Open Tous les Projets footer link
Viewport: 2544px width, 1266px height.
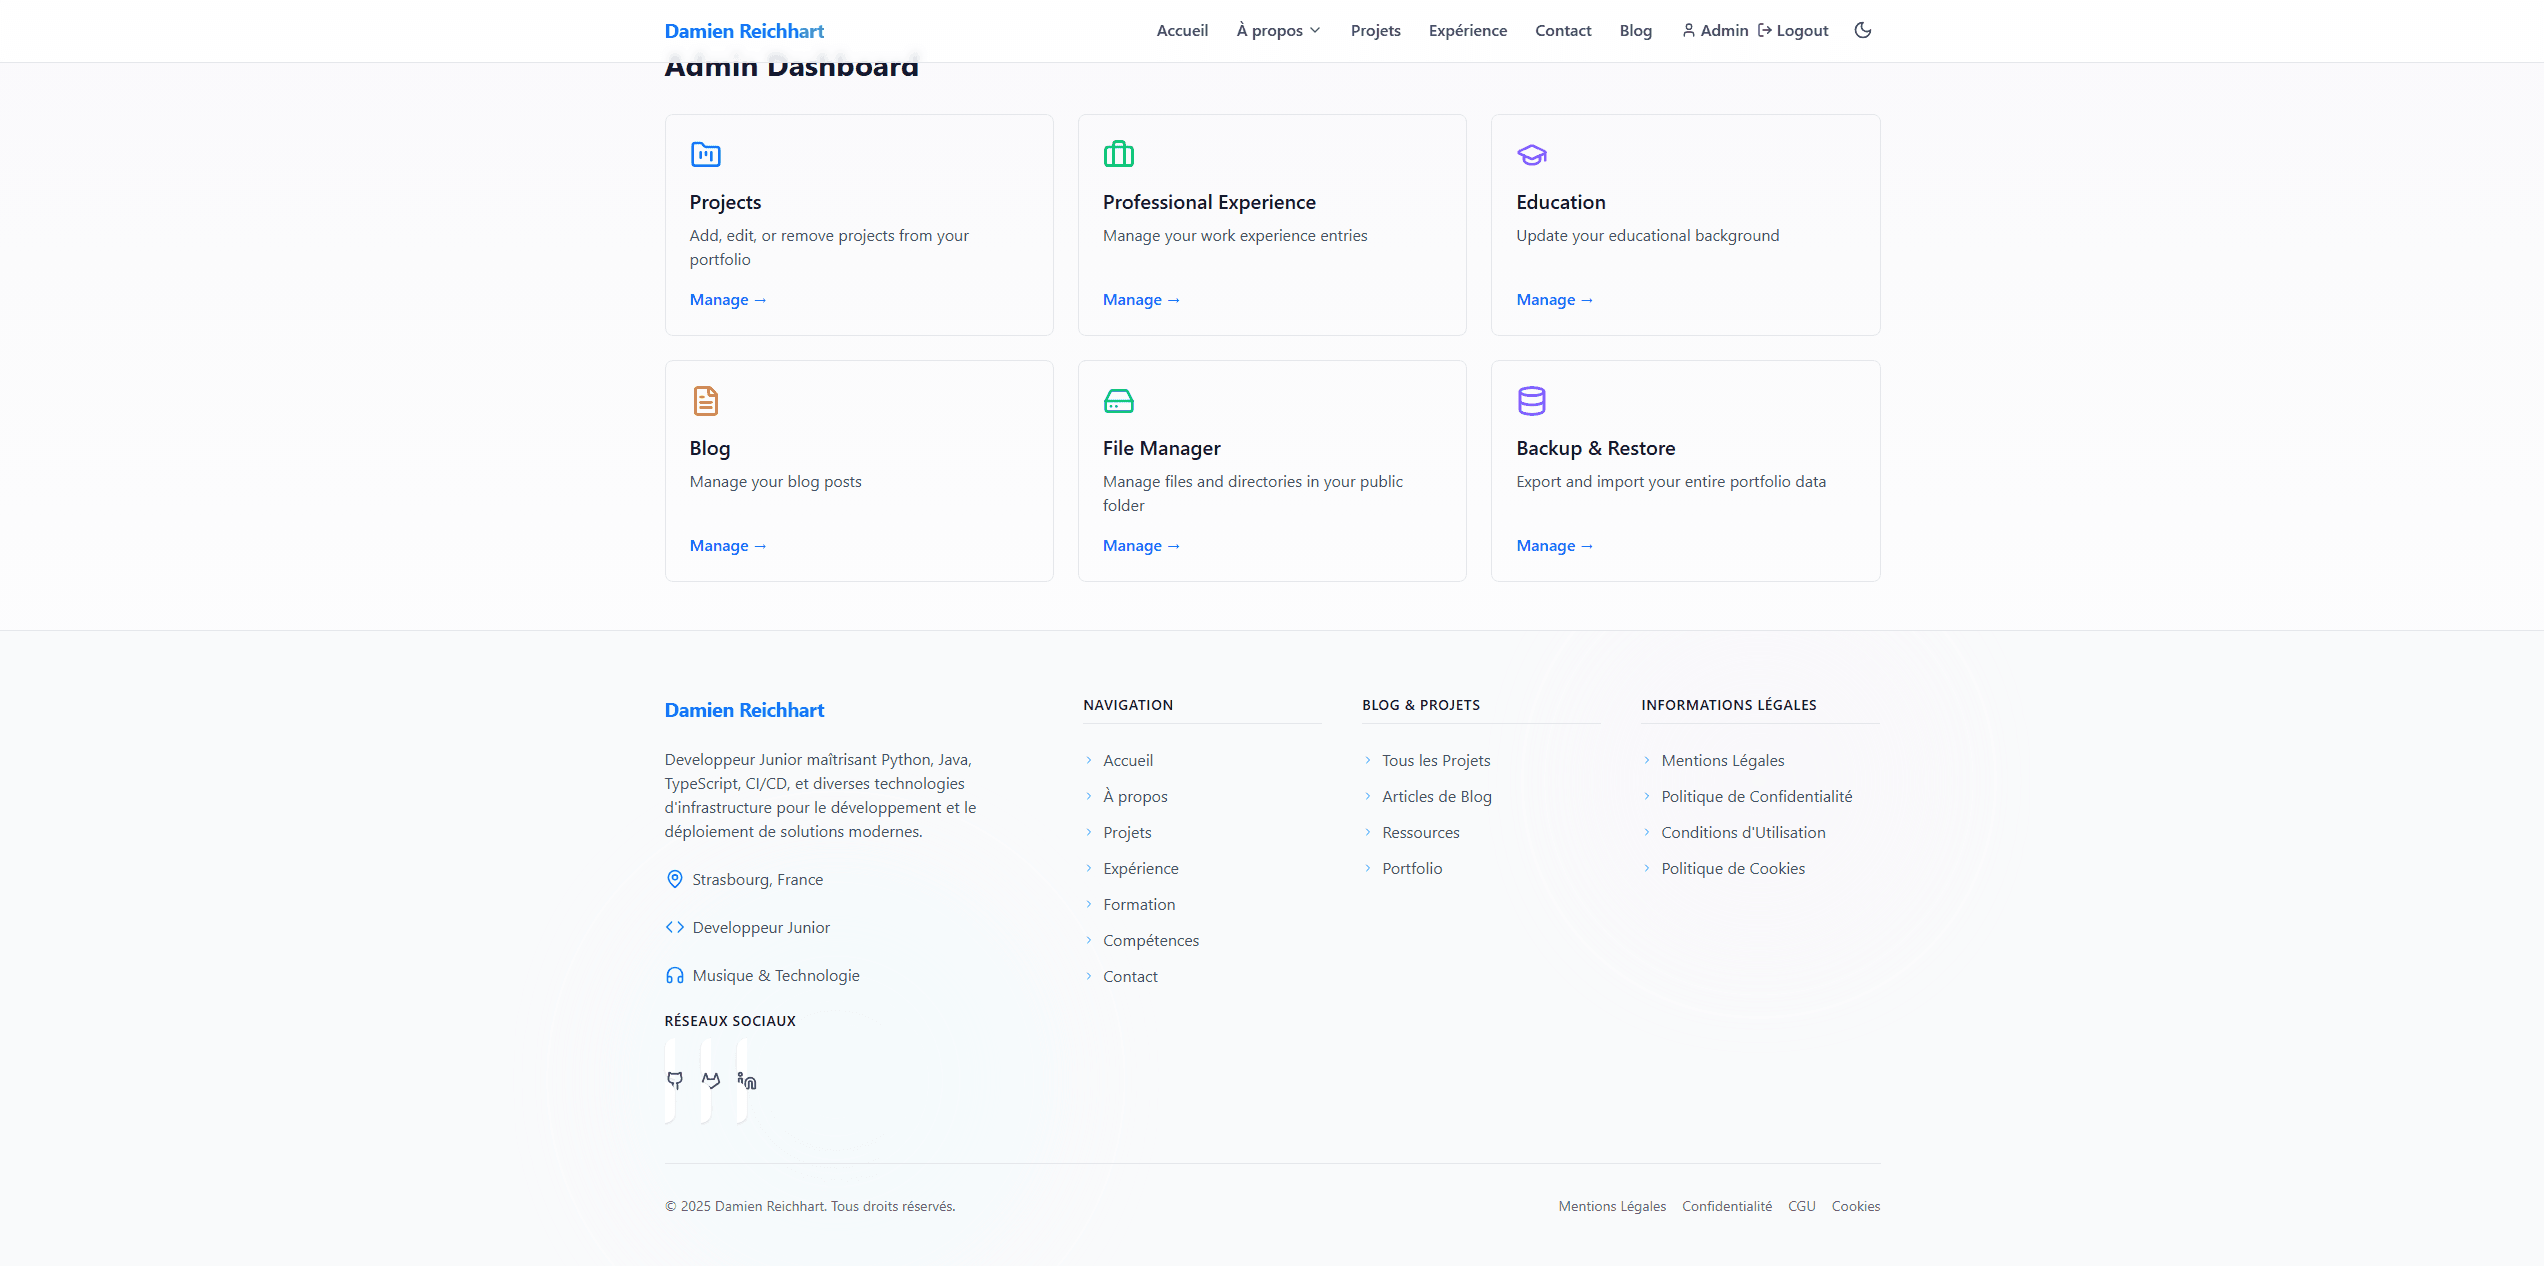tap(1436, 760)
